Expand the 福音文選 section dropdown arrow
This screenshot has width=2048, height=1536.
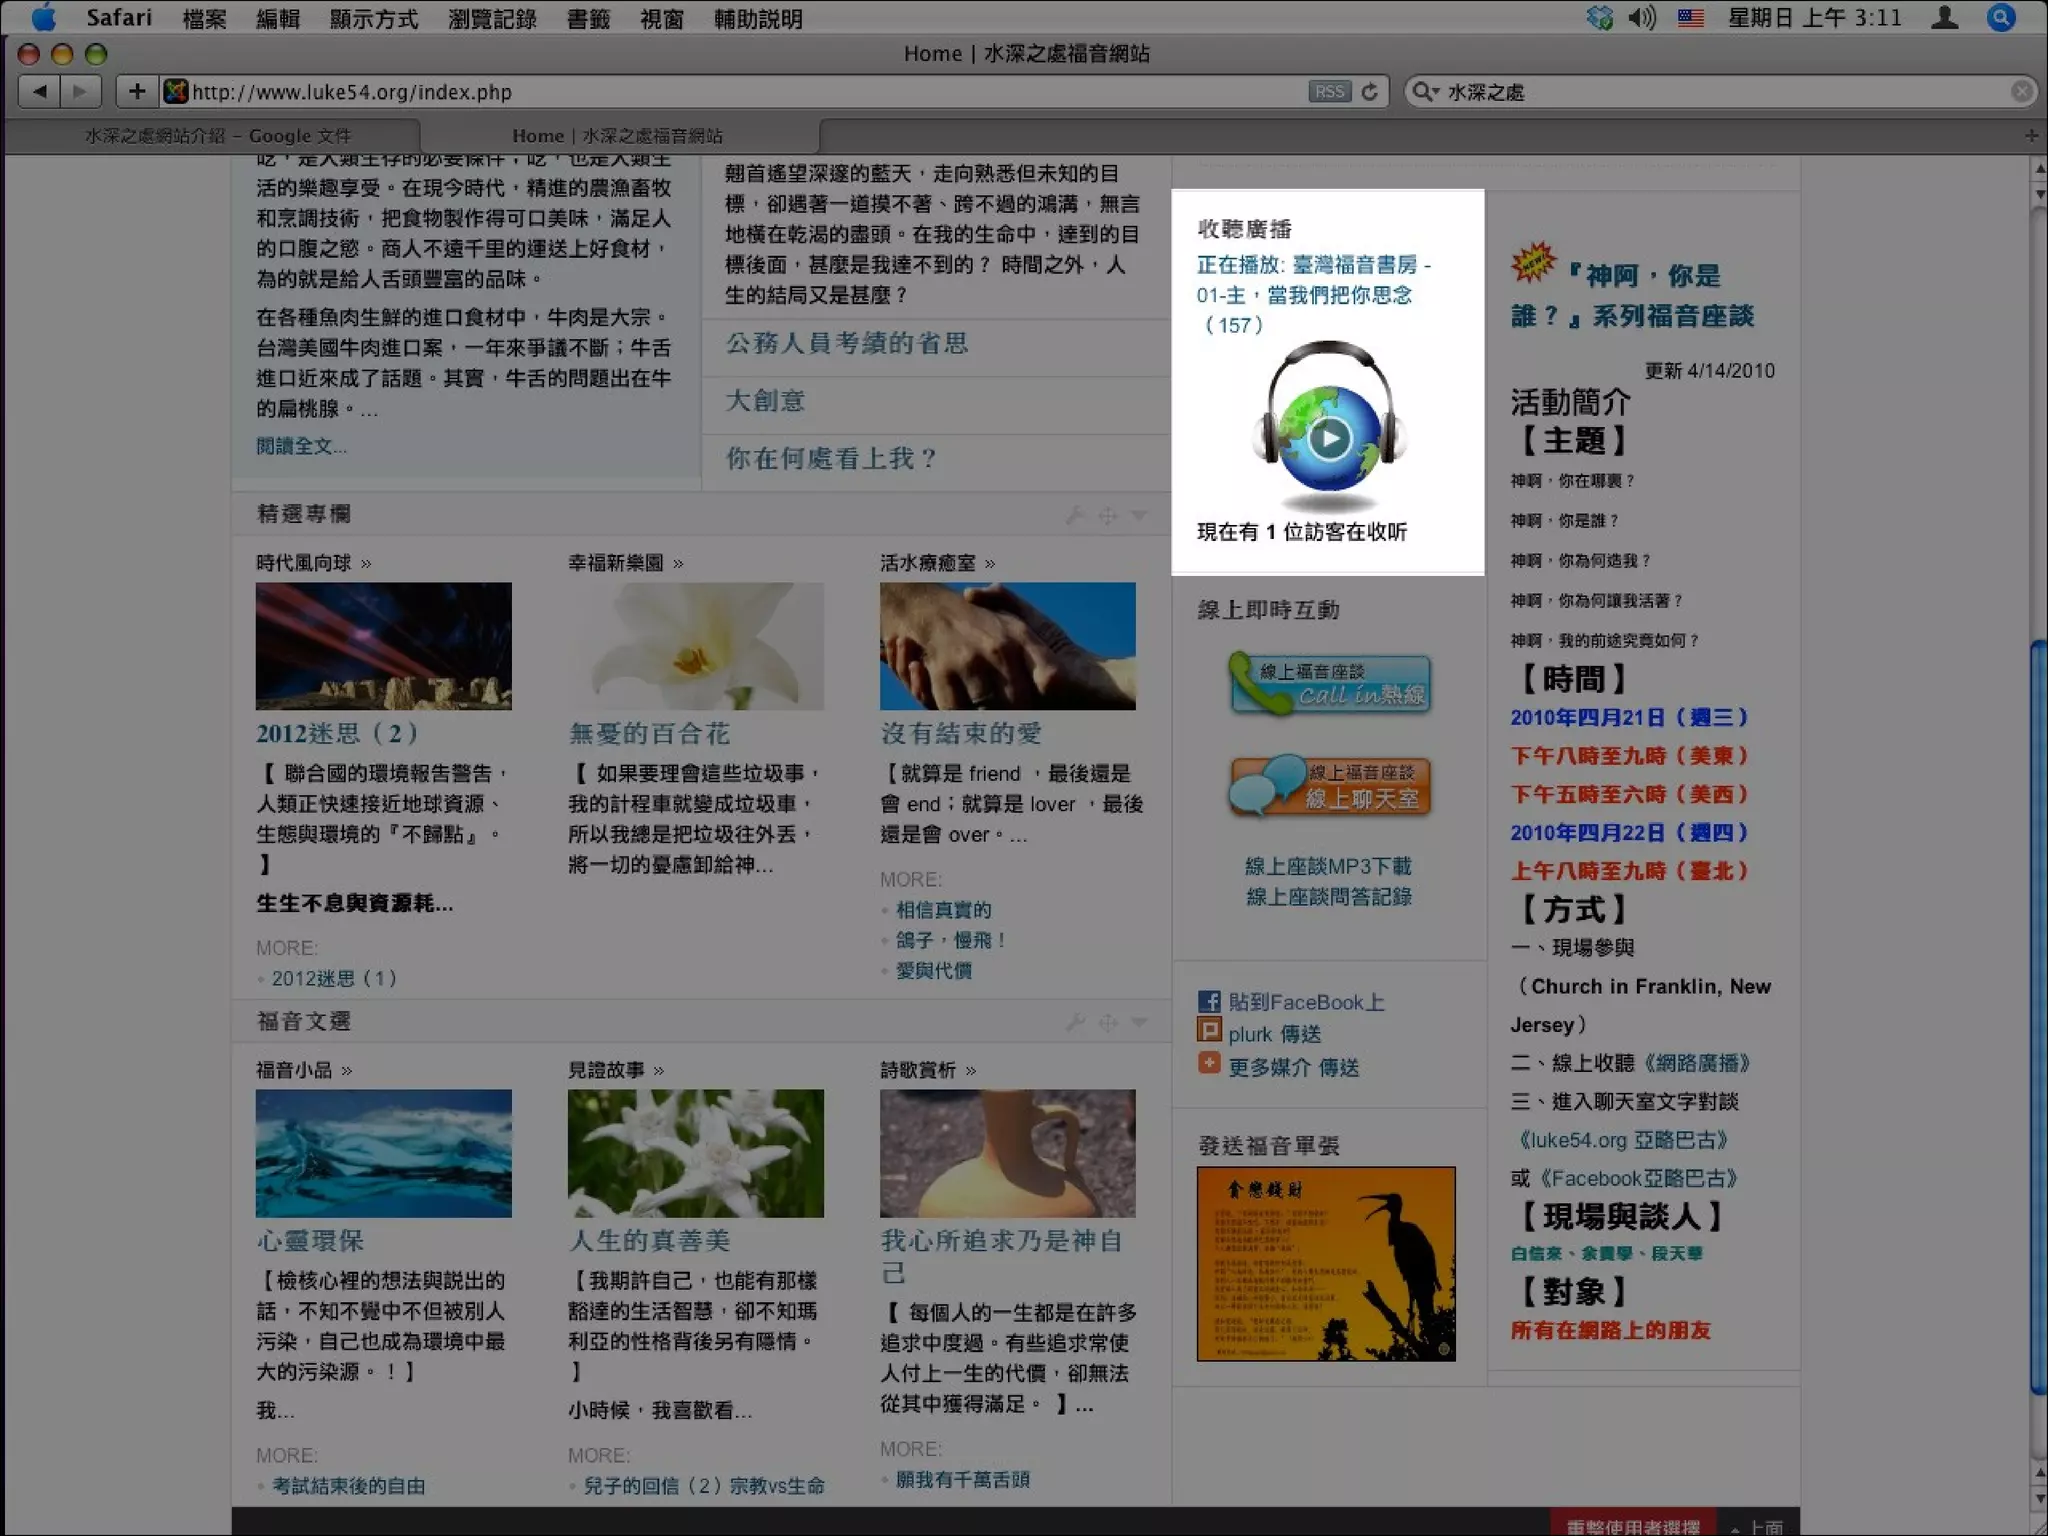click(x=1139, y=1022)
